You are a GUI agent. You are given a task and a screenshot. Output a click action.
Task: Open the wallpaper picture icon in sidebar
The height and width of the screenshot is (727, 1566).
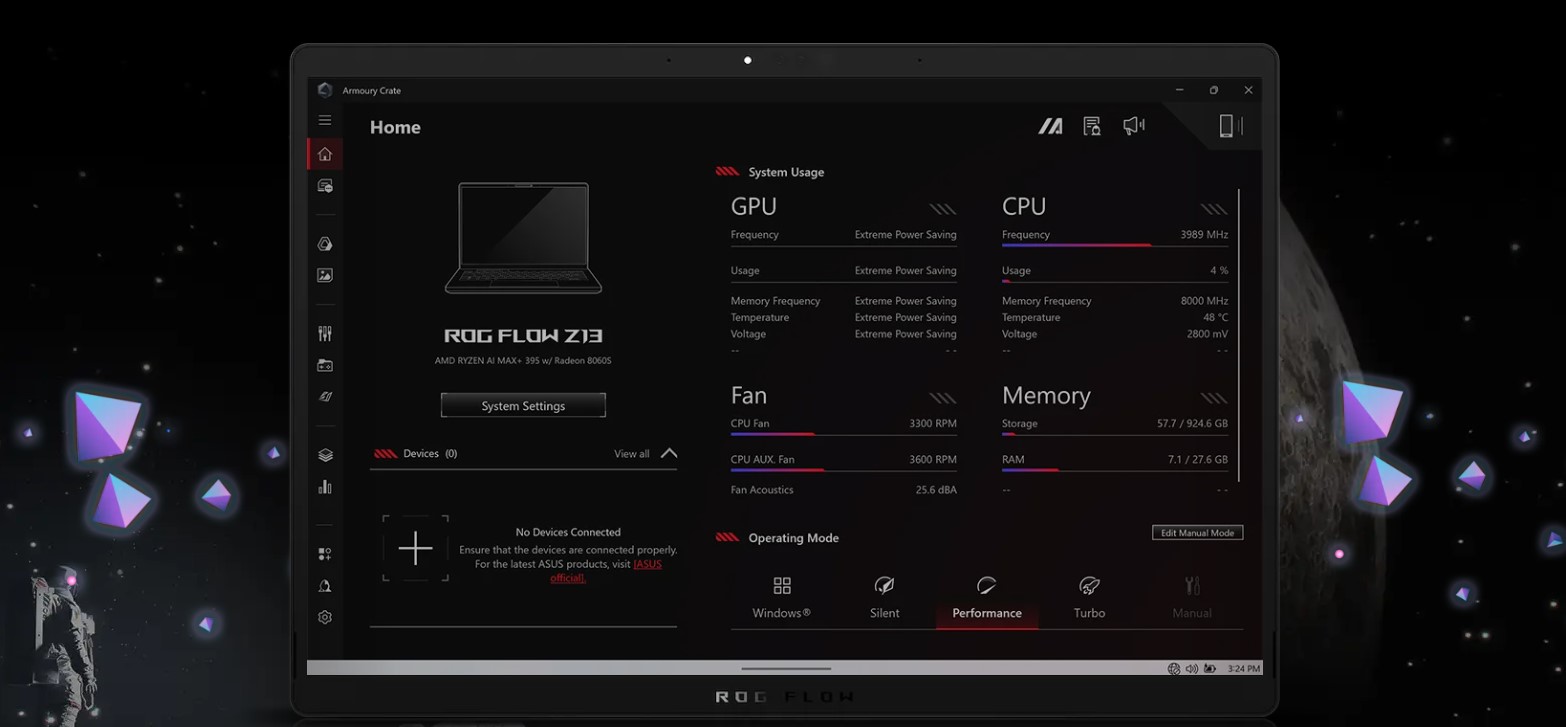[324, 275]
